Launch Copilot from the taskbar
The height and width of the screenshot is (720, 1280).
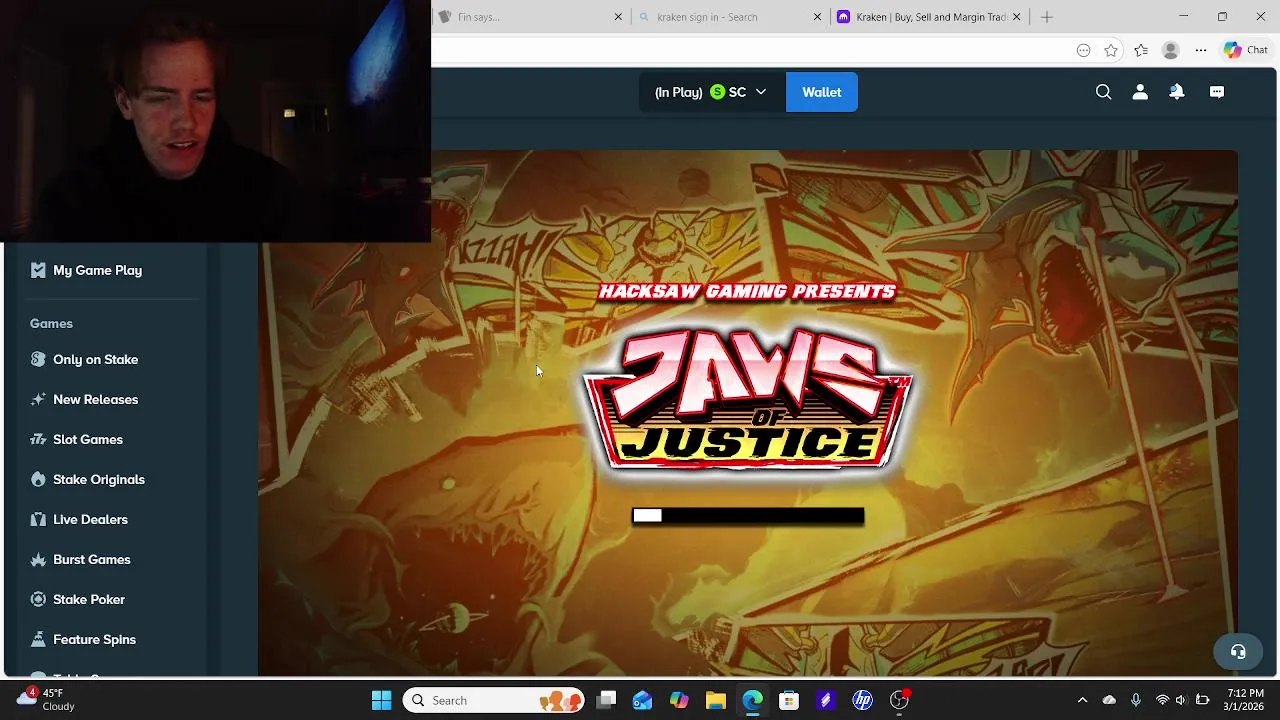coord(679,700)
